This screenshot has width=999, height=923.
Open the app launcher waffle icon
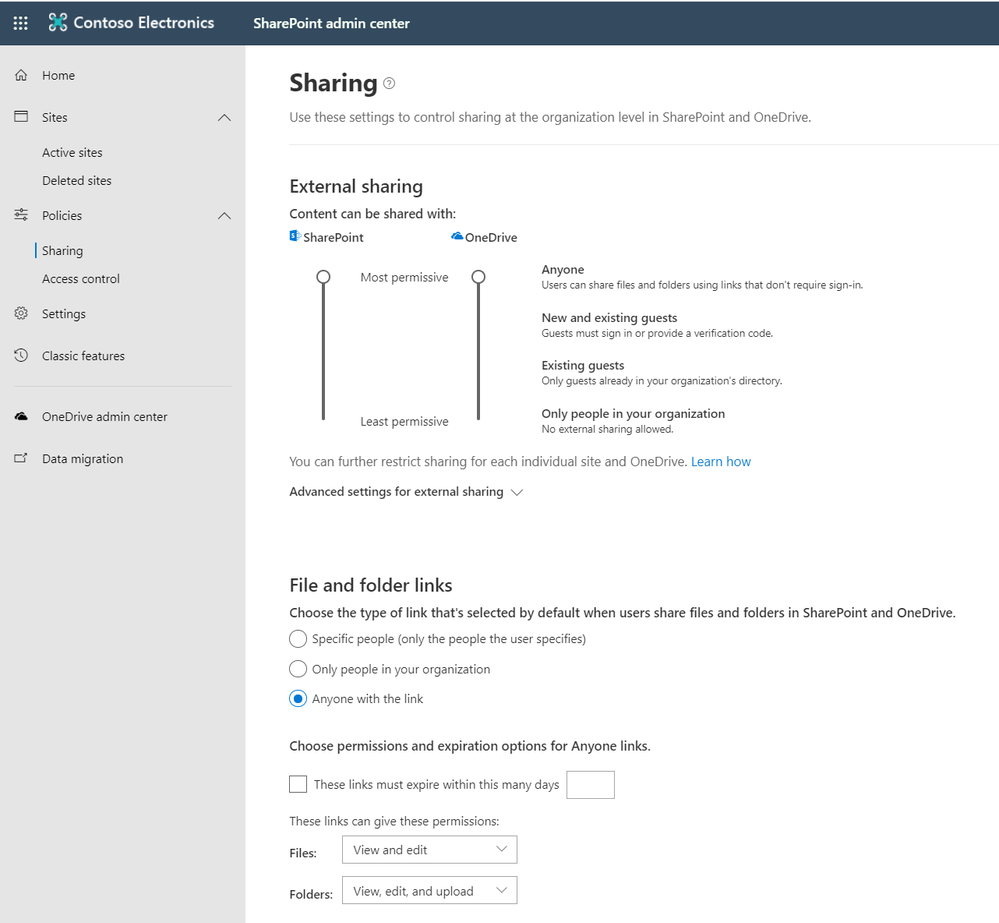(20, 23)
